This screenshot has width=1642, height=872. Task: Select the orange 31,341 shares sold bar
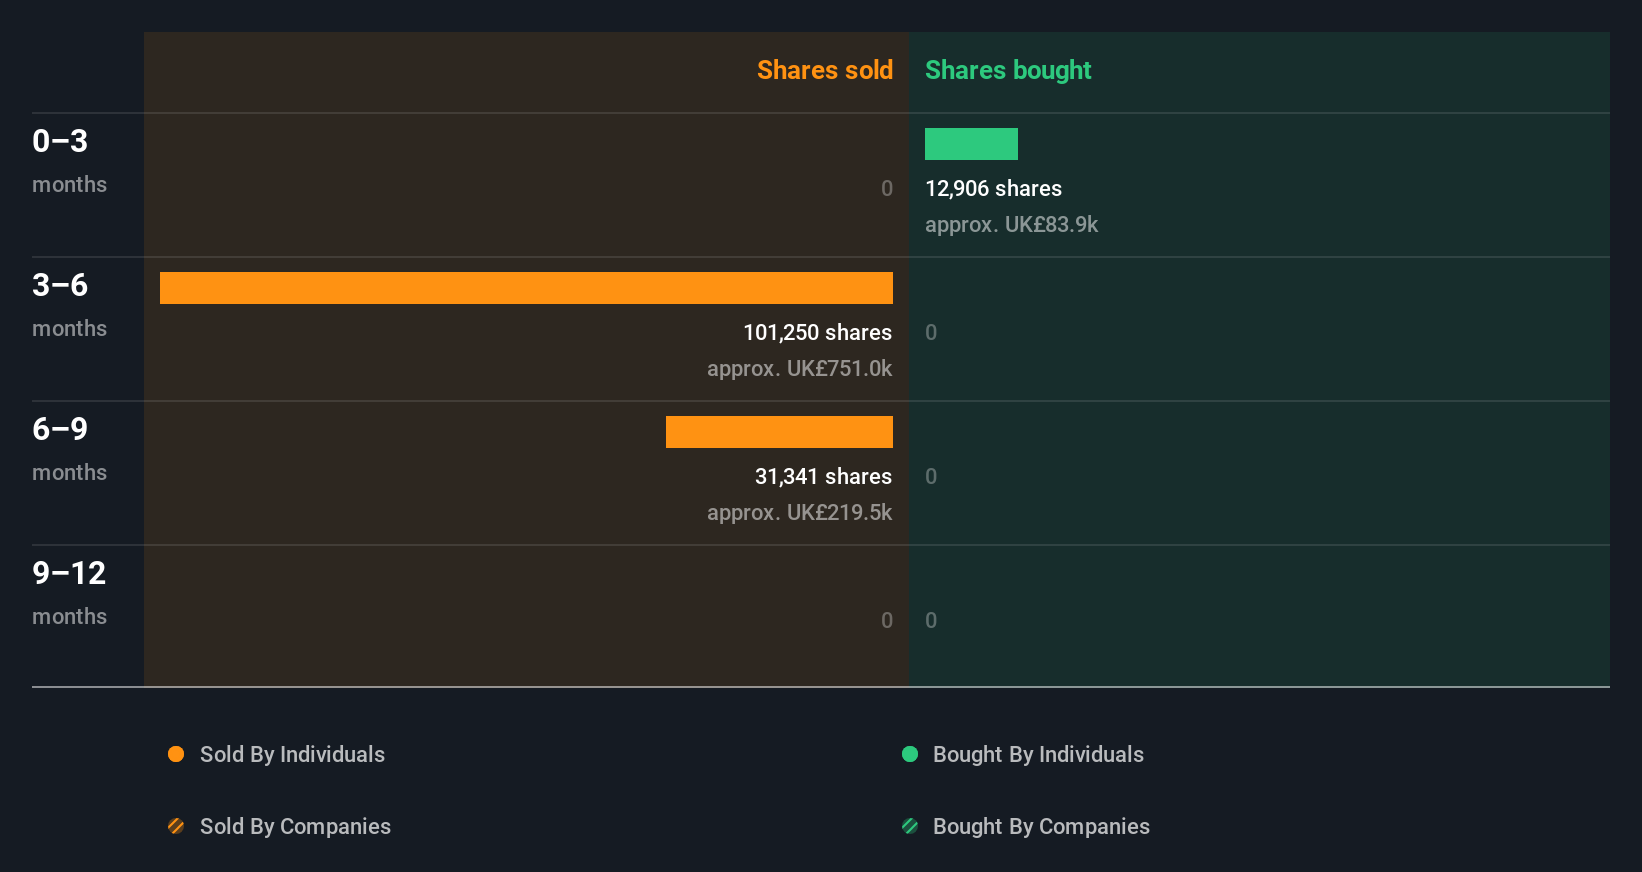(779, 432)
